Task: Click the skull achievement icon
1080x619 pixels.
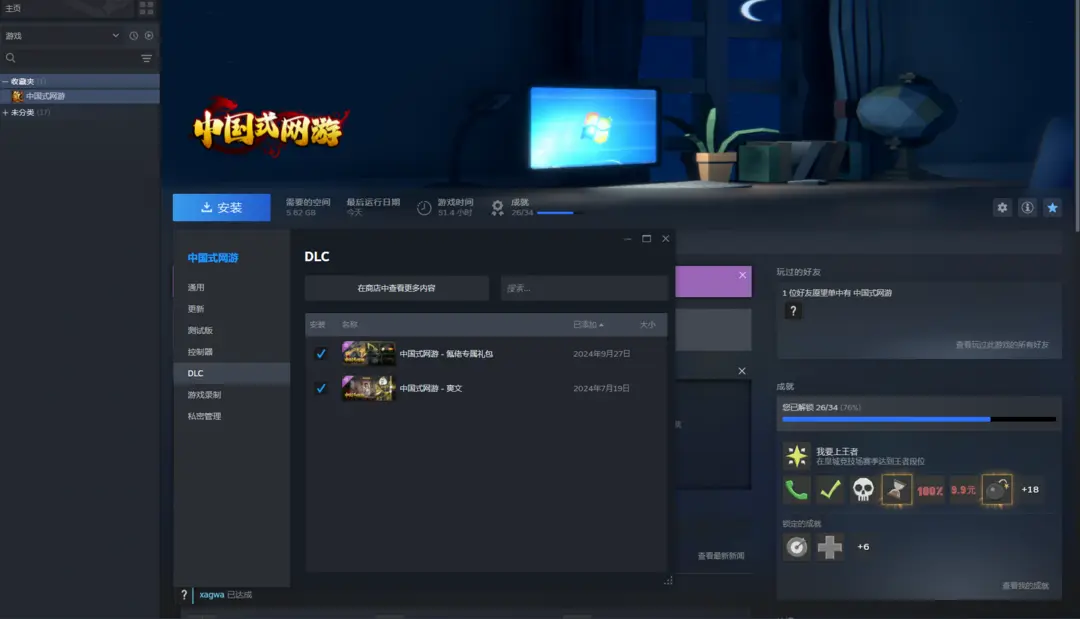Action: (x=863, y=490)
